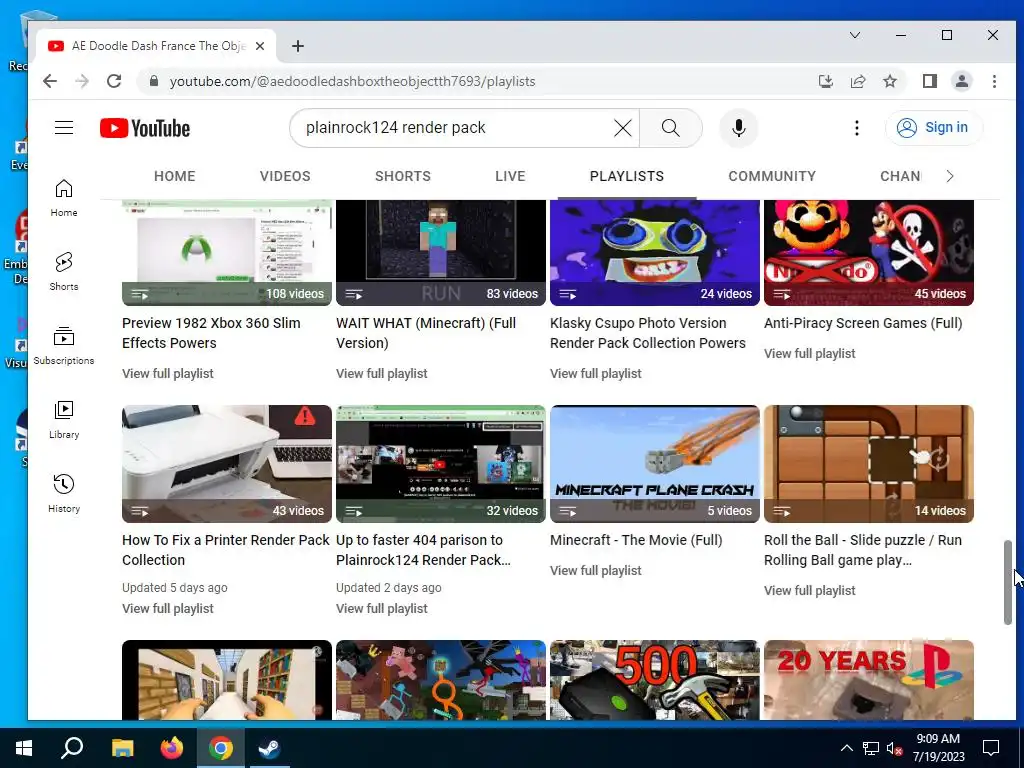1024x768 pixels.
Task: Open the Chrome profile avatar
Action: point(961,81)
